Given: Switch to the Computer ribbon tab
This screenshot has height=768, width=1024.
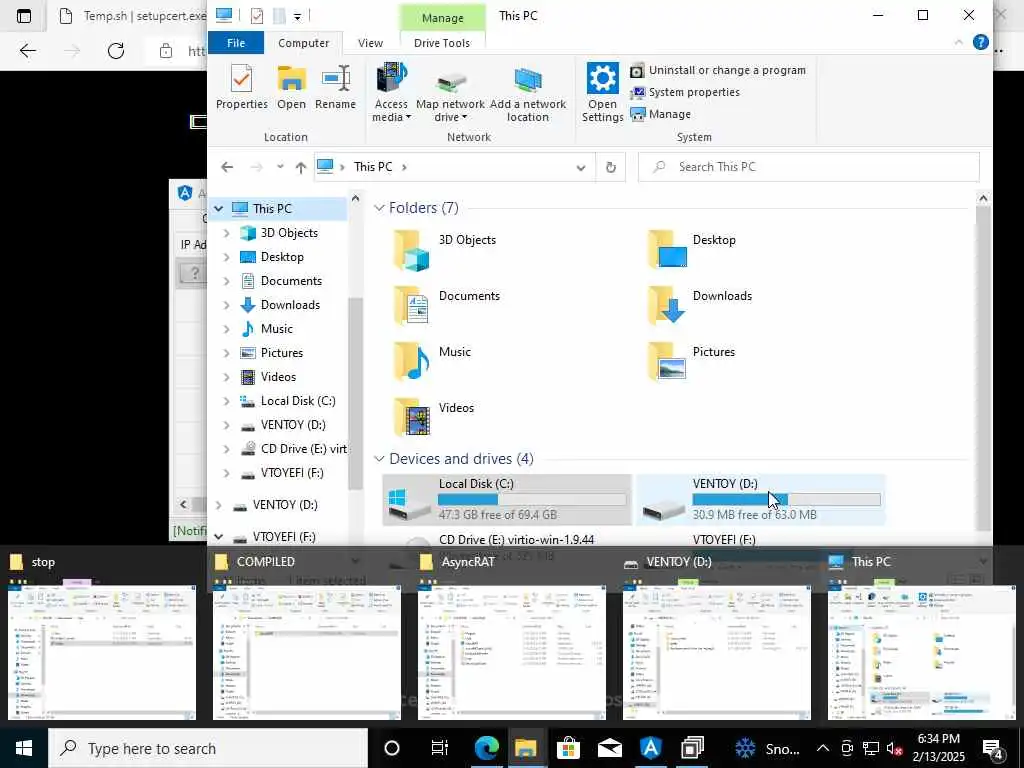Looking at the screenshot, I should [x=304, y=43].
